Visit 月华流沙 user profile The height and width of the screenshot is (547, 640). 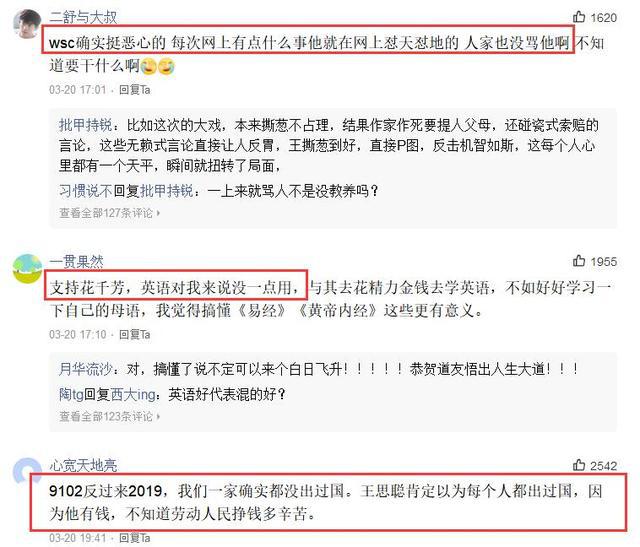86,369
